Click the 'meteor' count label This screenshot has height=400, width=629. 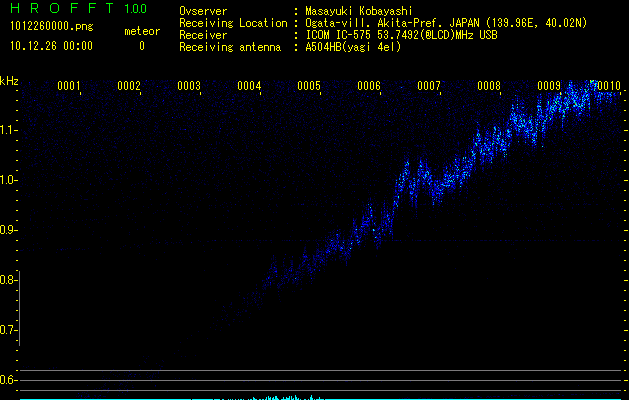tap(142, 31)
